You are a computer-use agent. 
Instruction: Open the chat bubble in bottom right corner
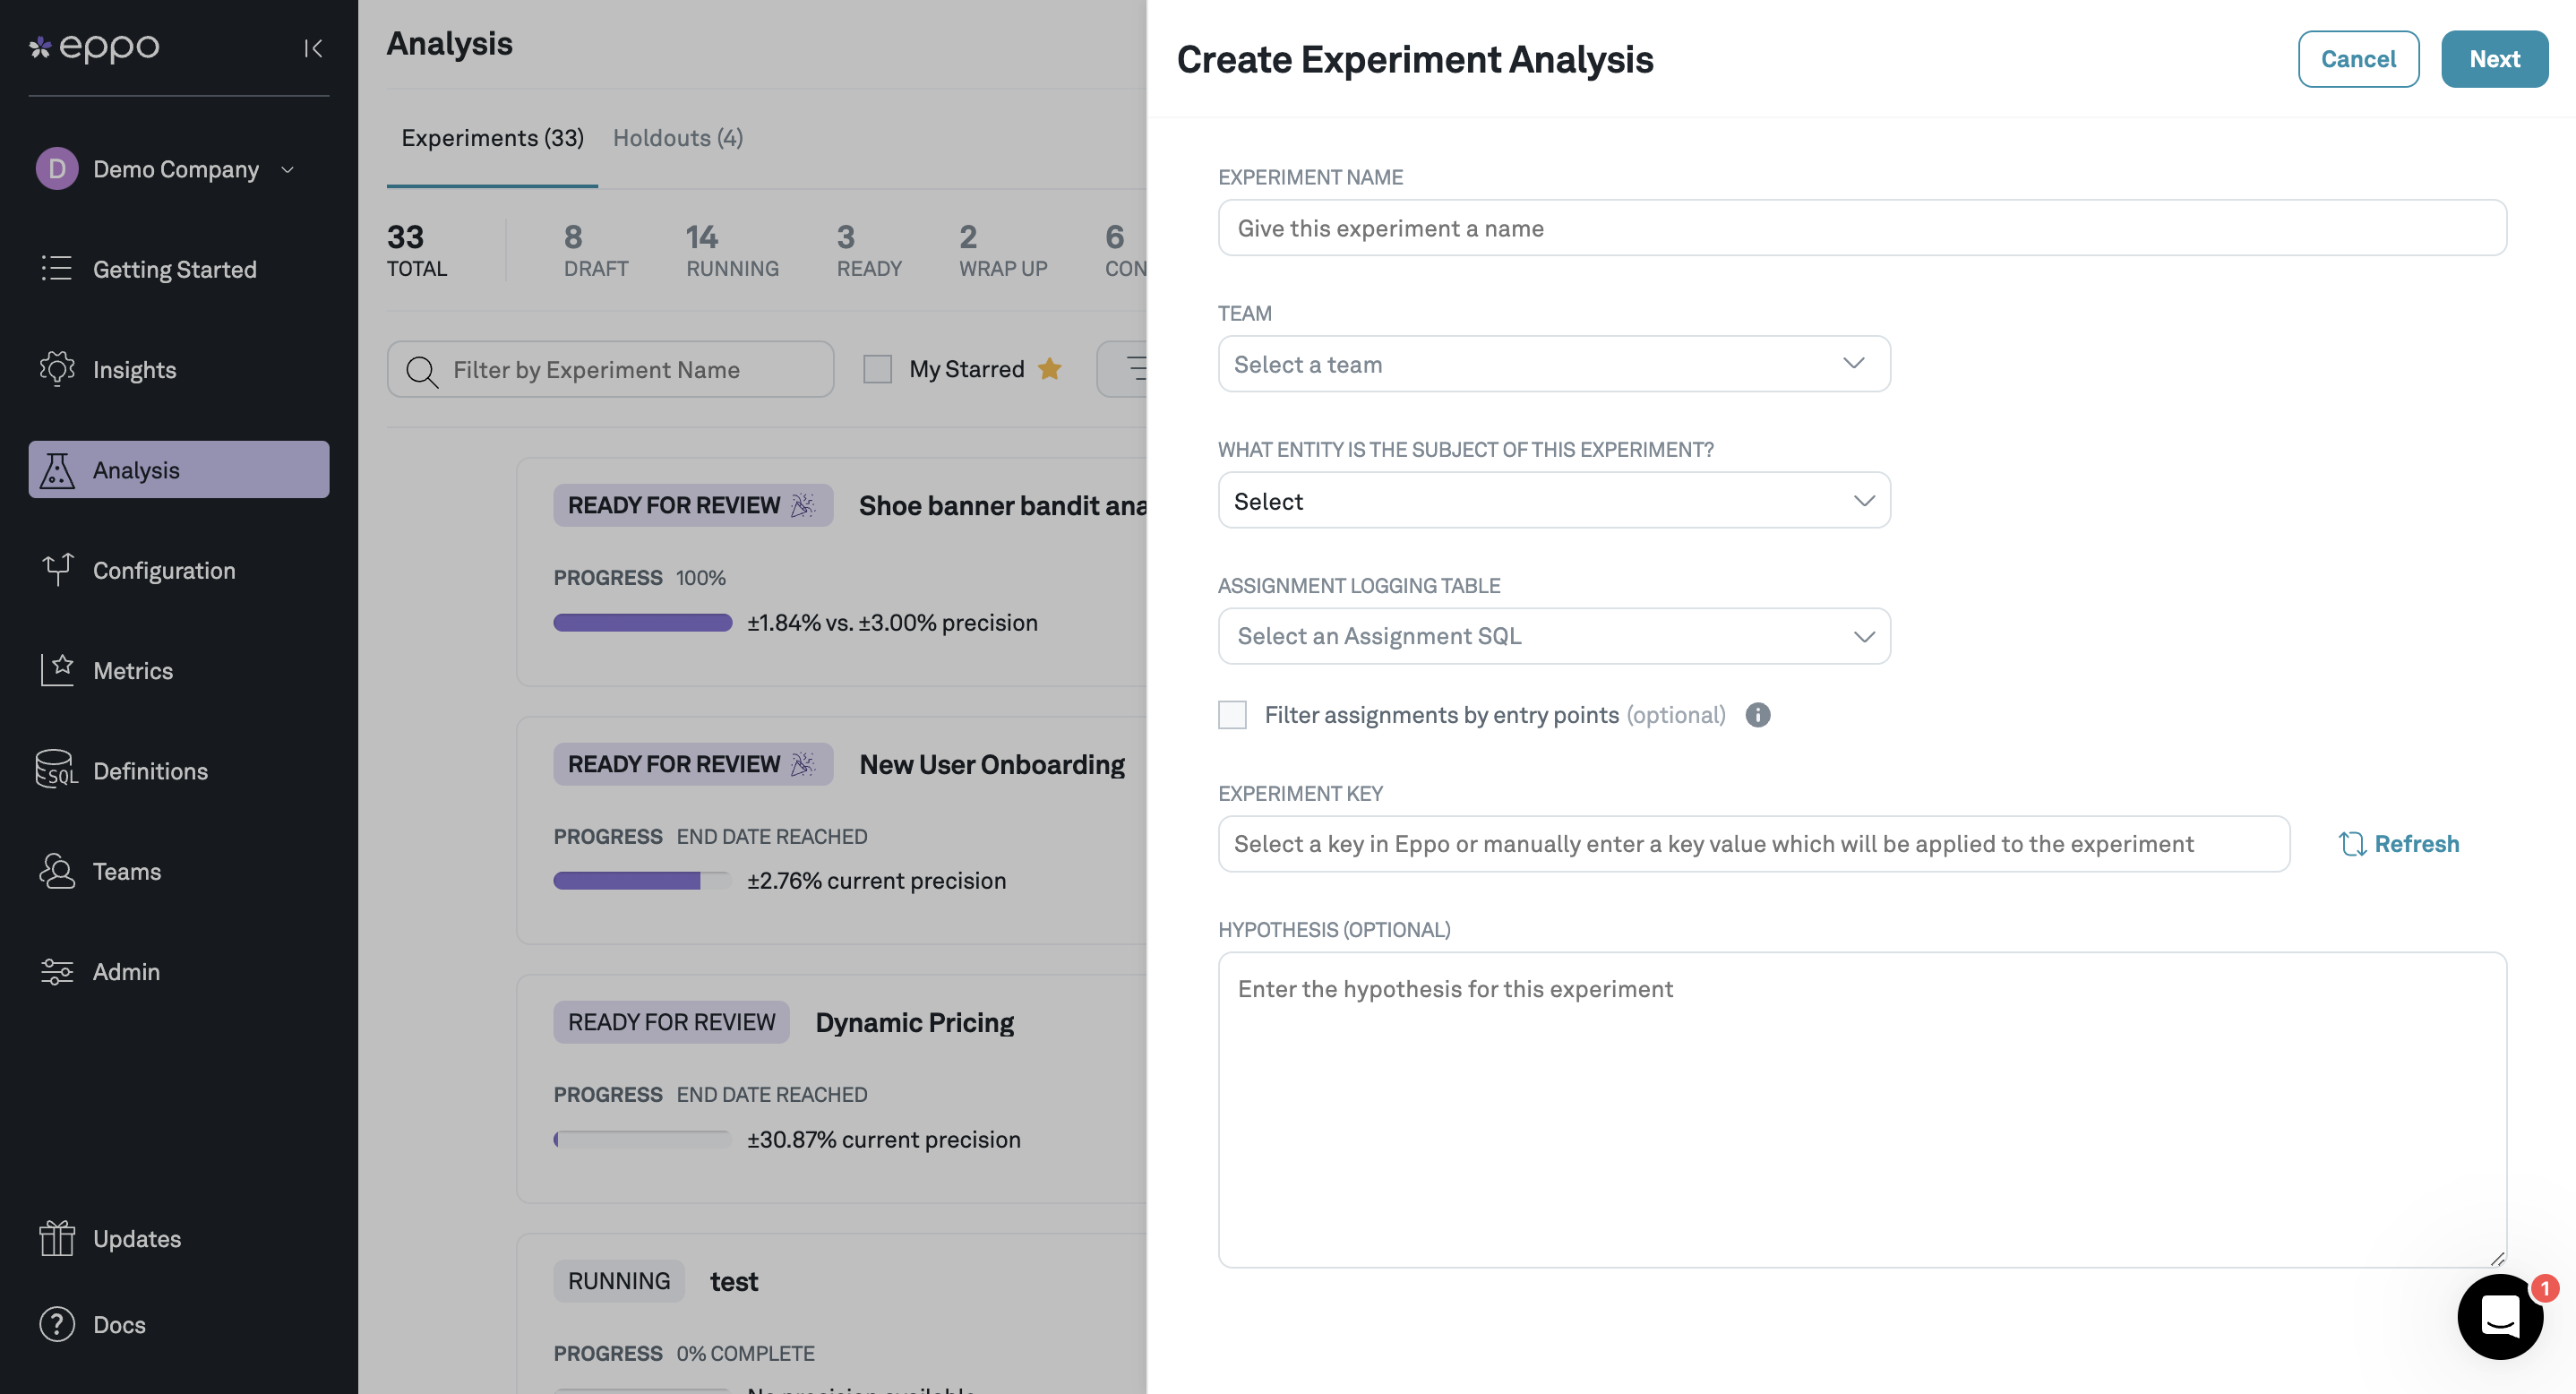point(2499,1316)
